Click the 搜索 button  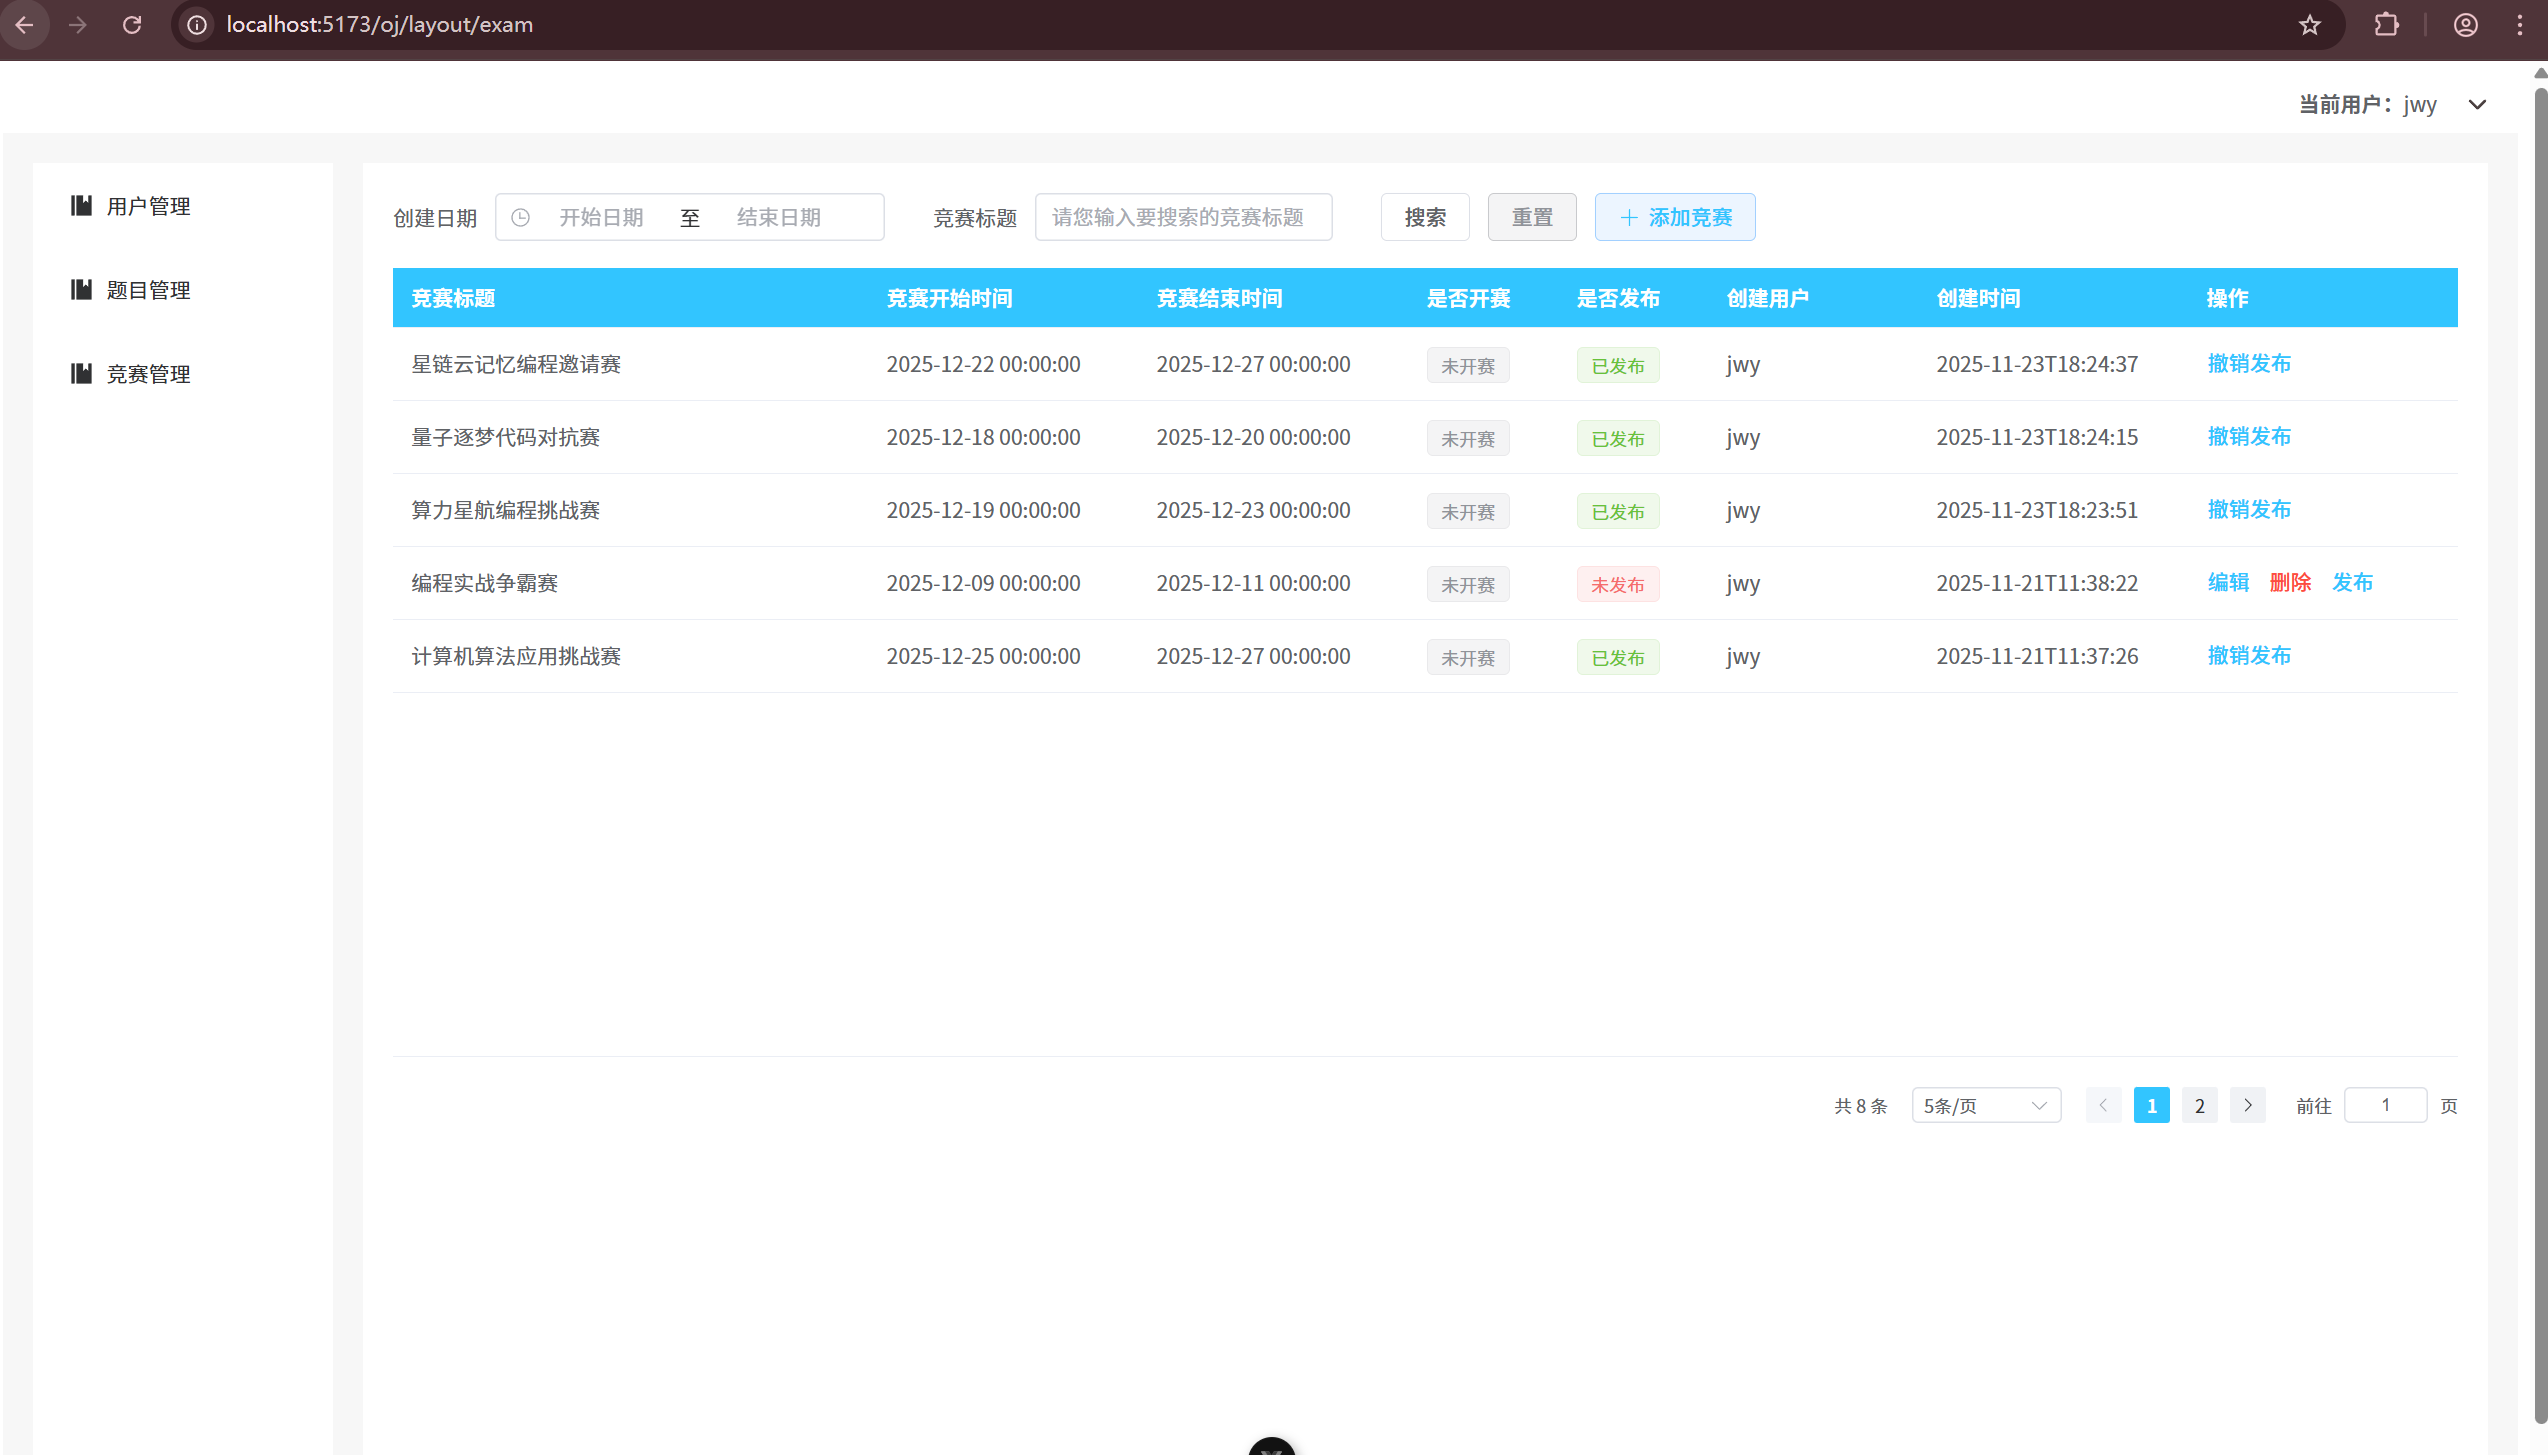pyautogui.click(x=1424, y=217)
